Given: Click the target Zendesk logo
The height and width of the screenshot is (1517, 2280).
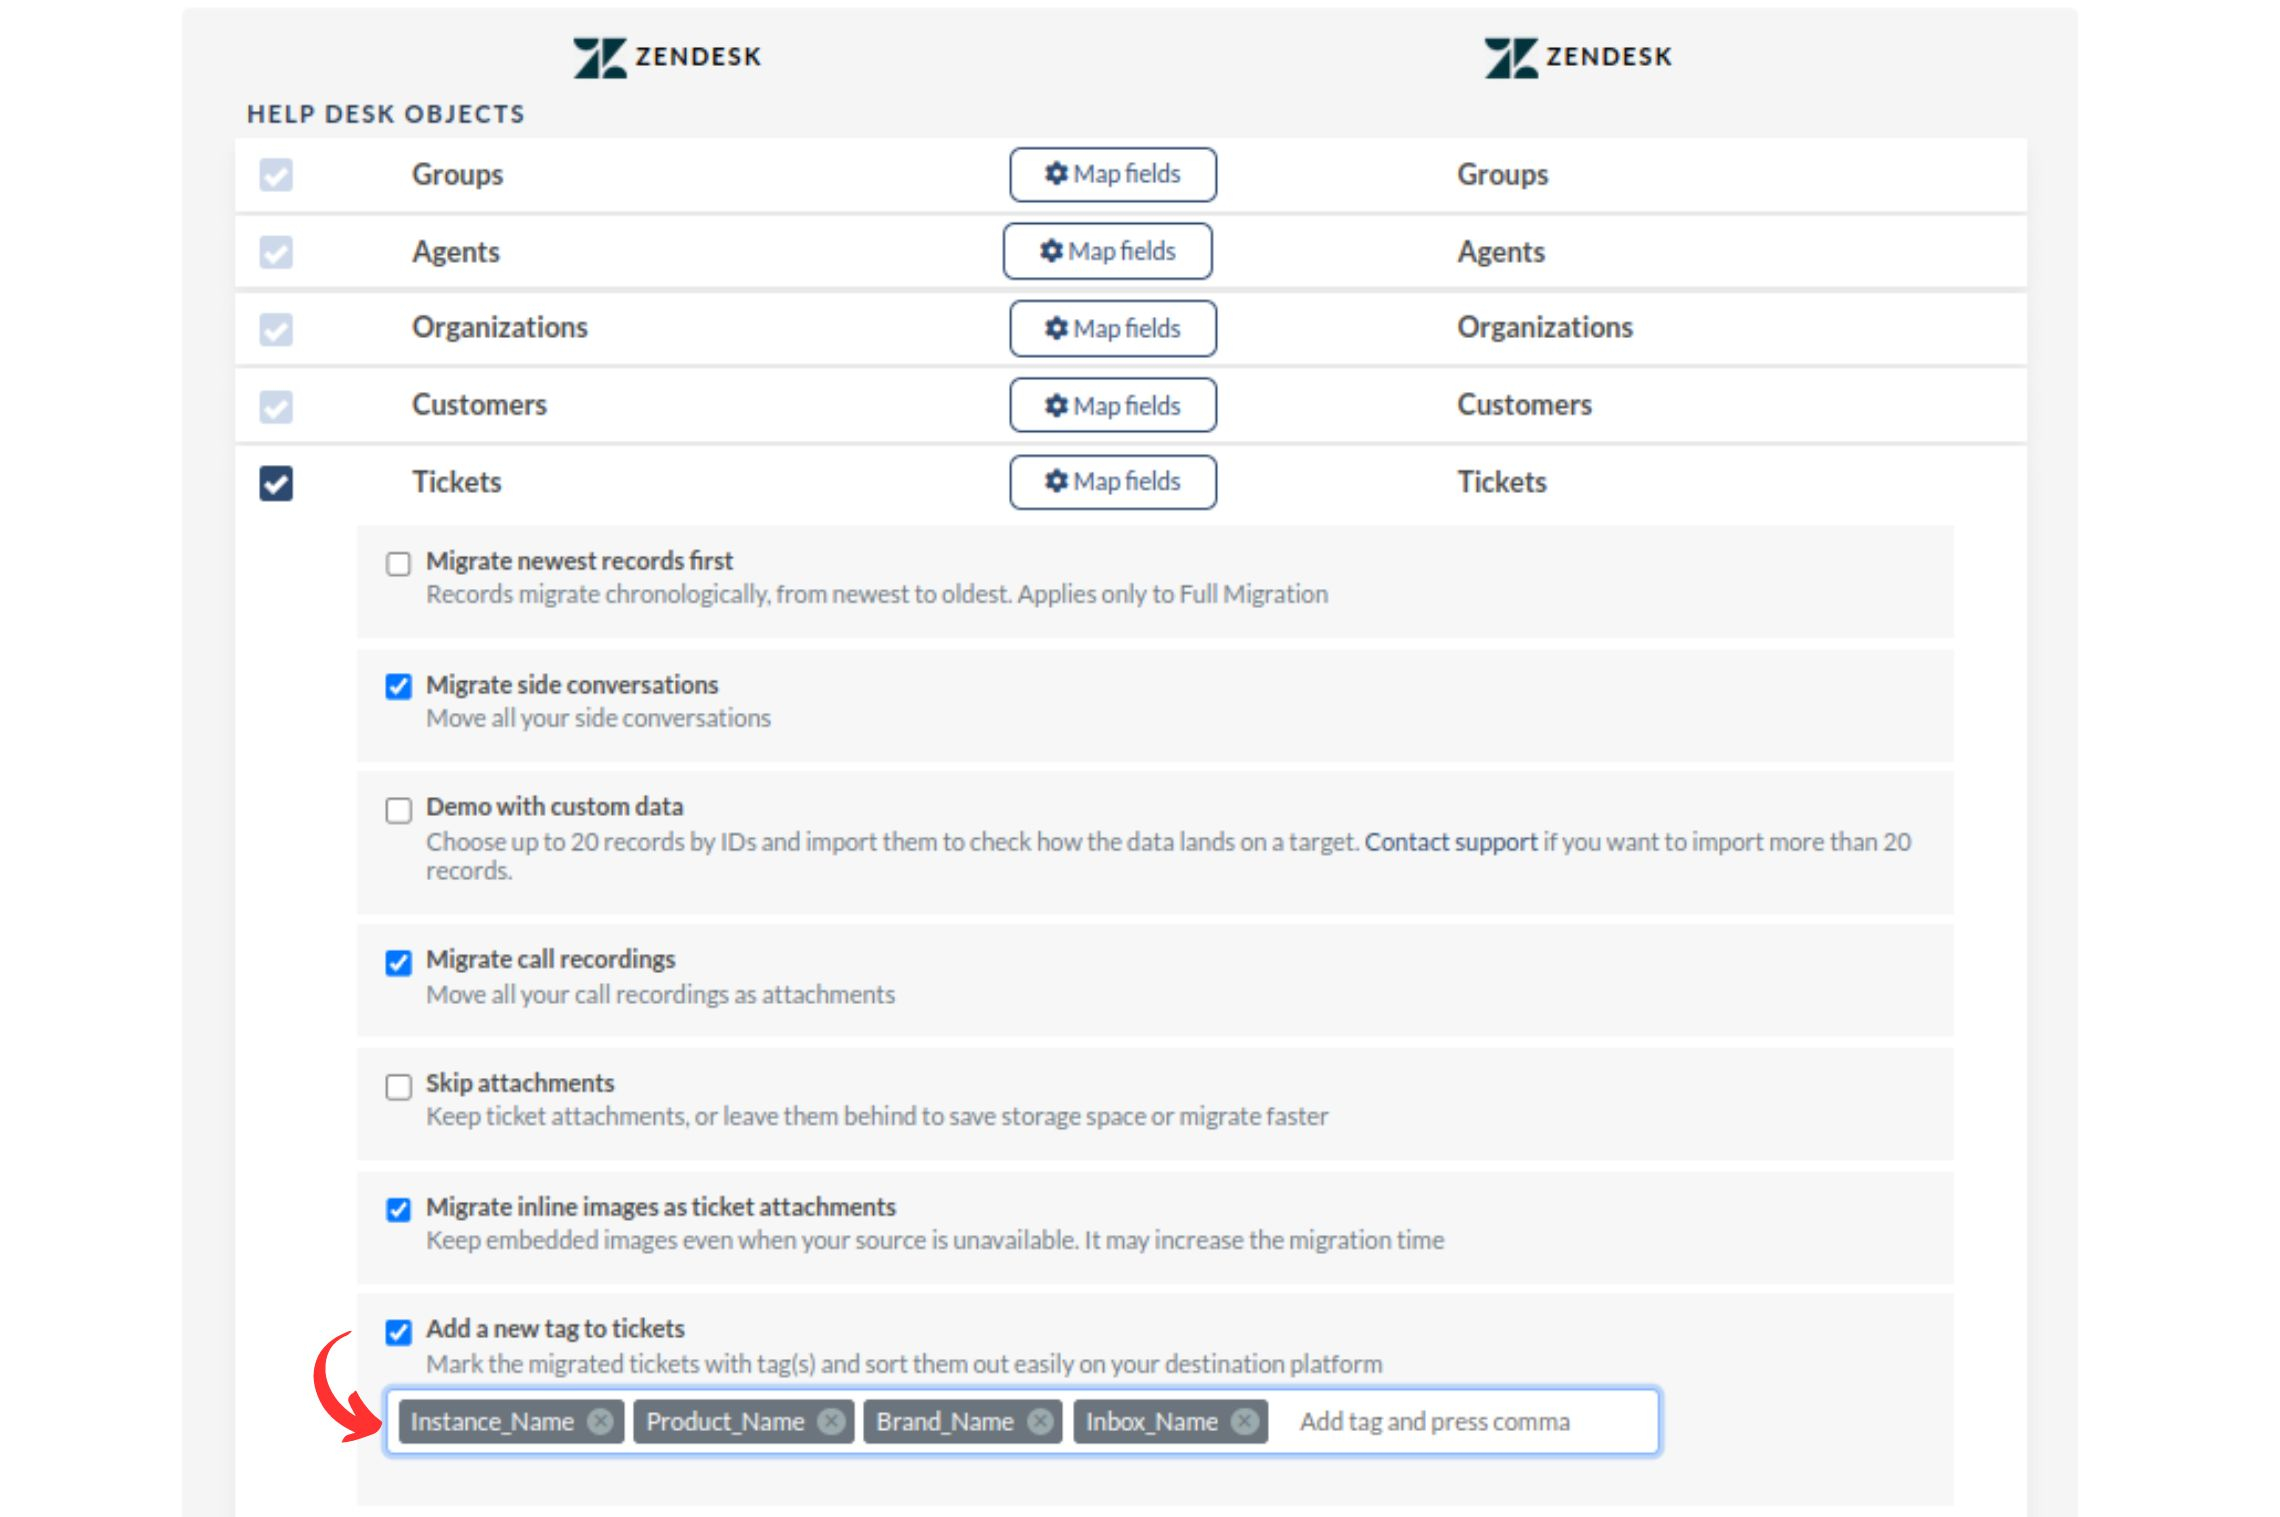Looking at the screenshot, I should coord(1578,57).
